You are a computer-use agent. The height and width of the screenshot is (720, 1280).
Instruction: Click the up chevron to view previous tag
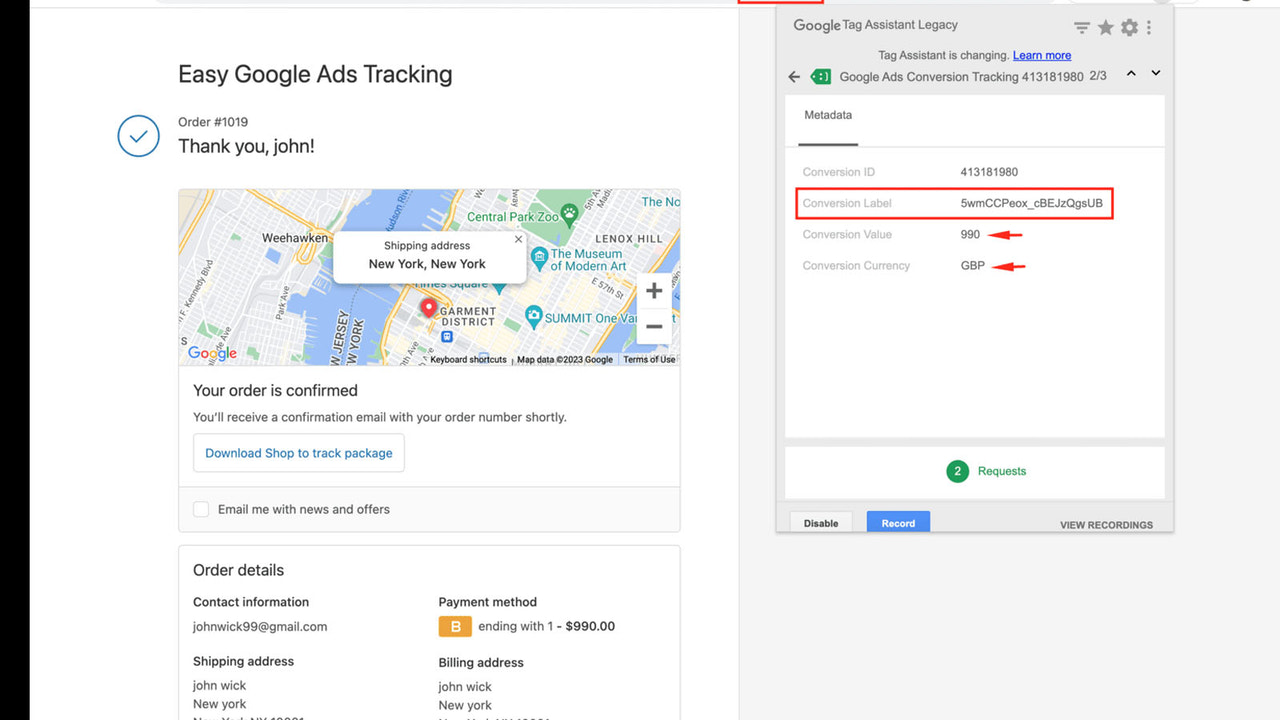point(1131,72)
